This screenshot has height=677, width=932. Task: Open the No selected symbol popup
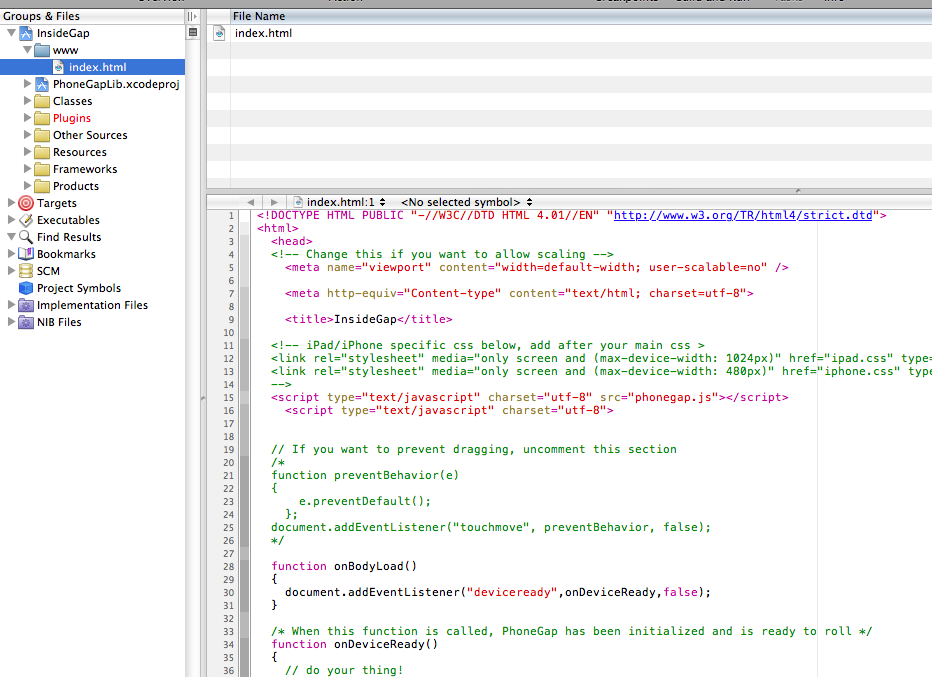467,202
